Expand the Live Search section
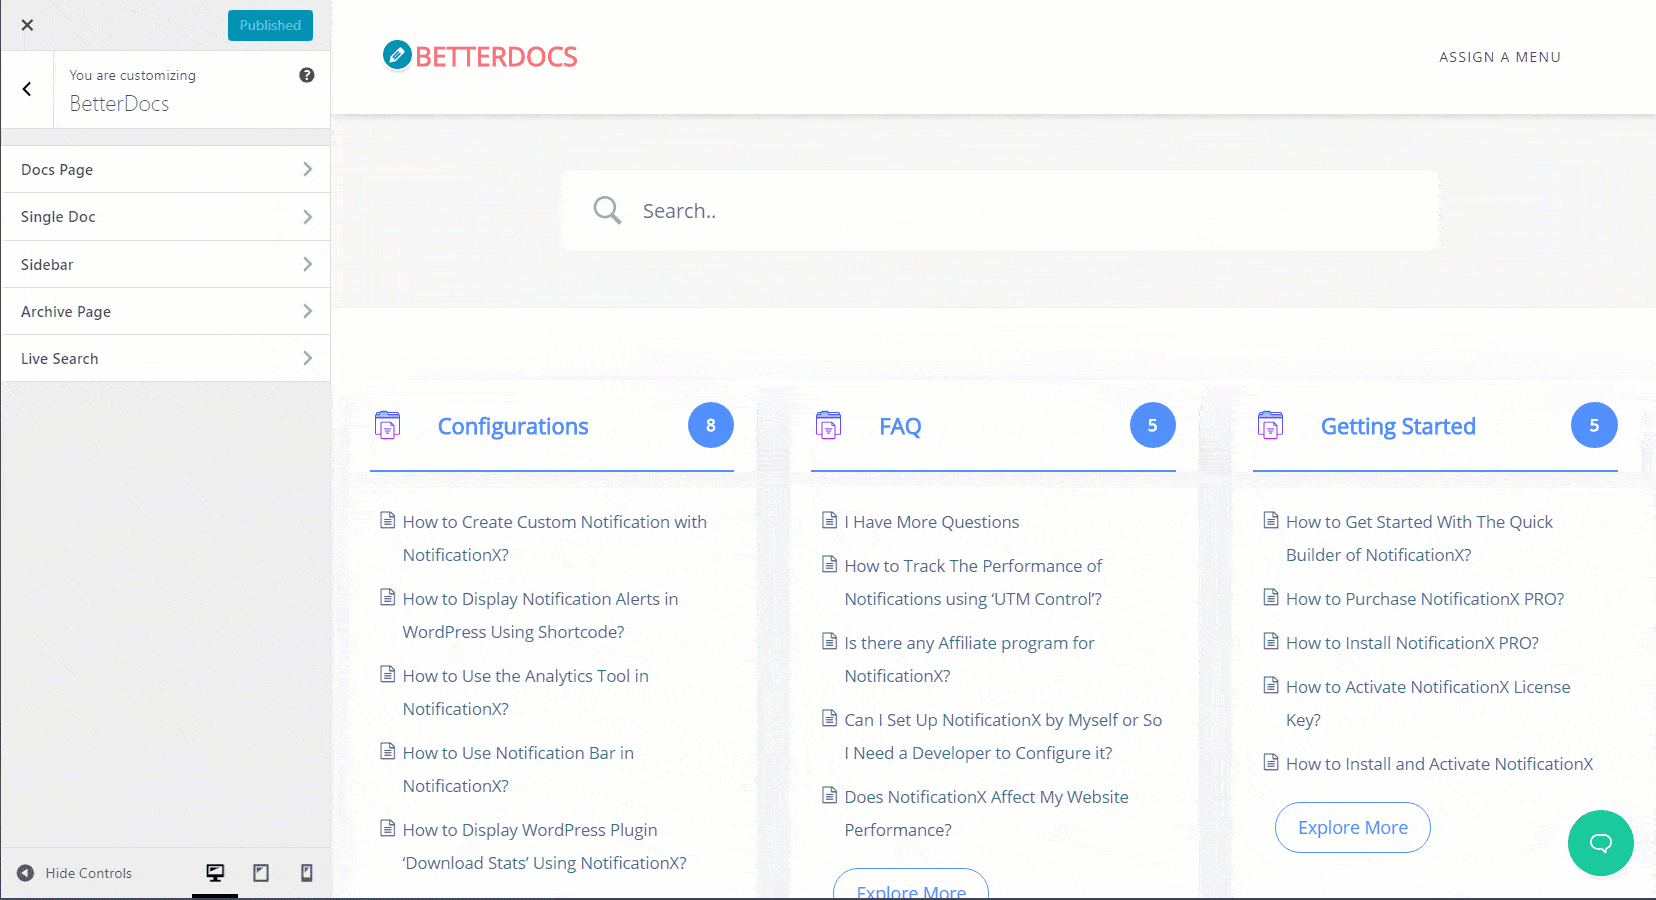Screen dimensions: 1656x900 (x=165, y=358)
